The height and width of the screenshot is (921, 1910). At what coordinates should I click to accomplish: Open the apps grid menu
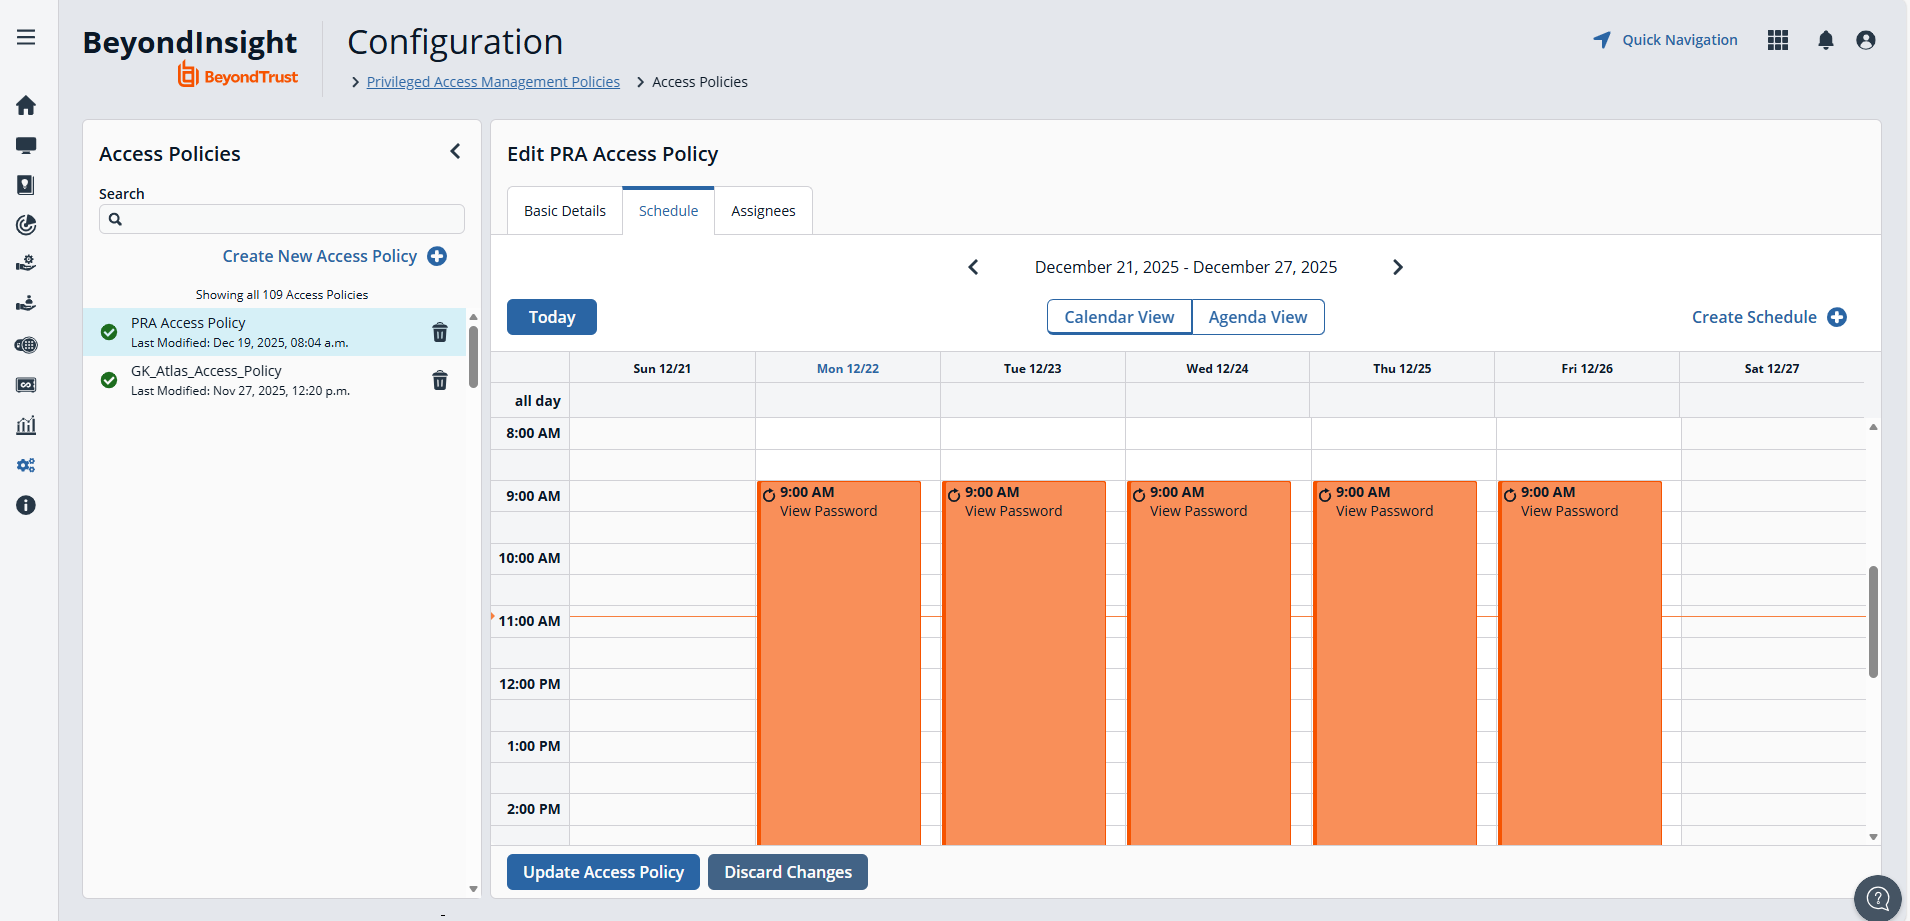pos(1778,40)
